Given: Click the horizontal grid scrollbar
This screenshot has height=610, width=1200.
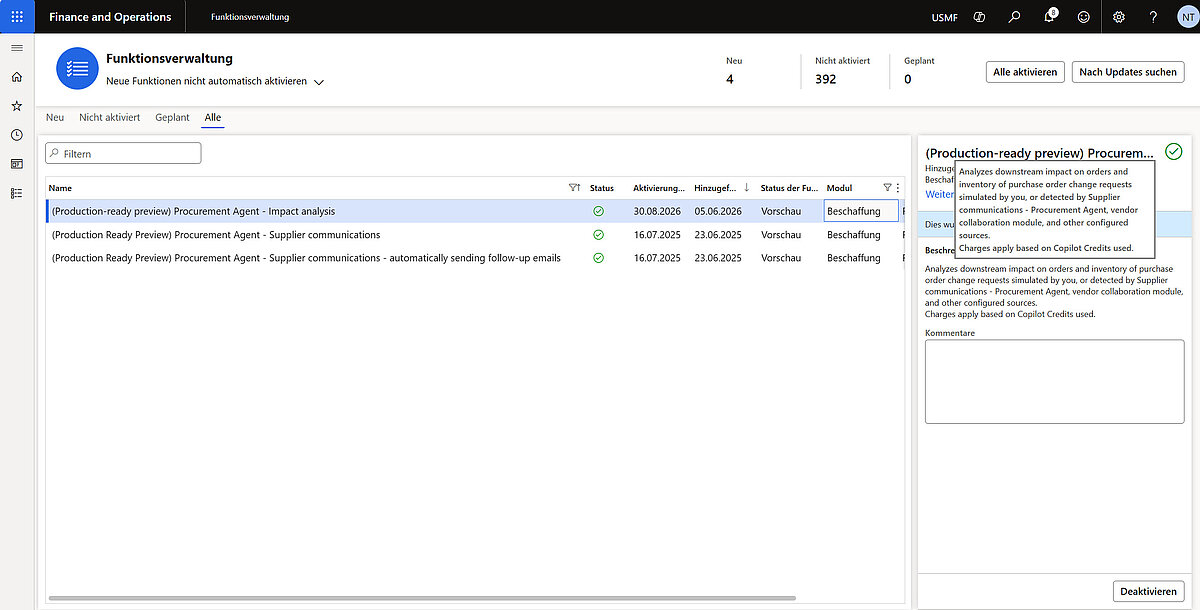Looking at the screenshot, I should coord(423,598).
